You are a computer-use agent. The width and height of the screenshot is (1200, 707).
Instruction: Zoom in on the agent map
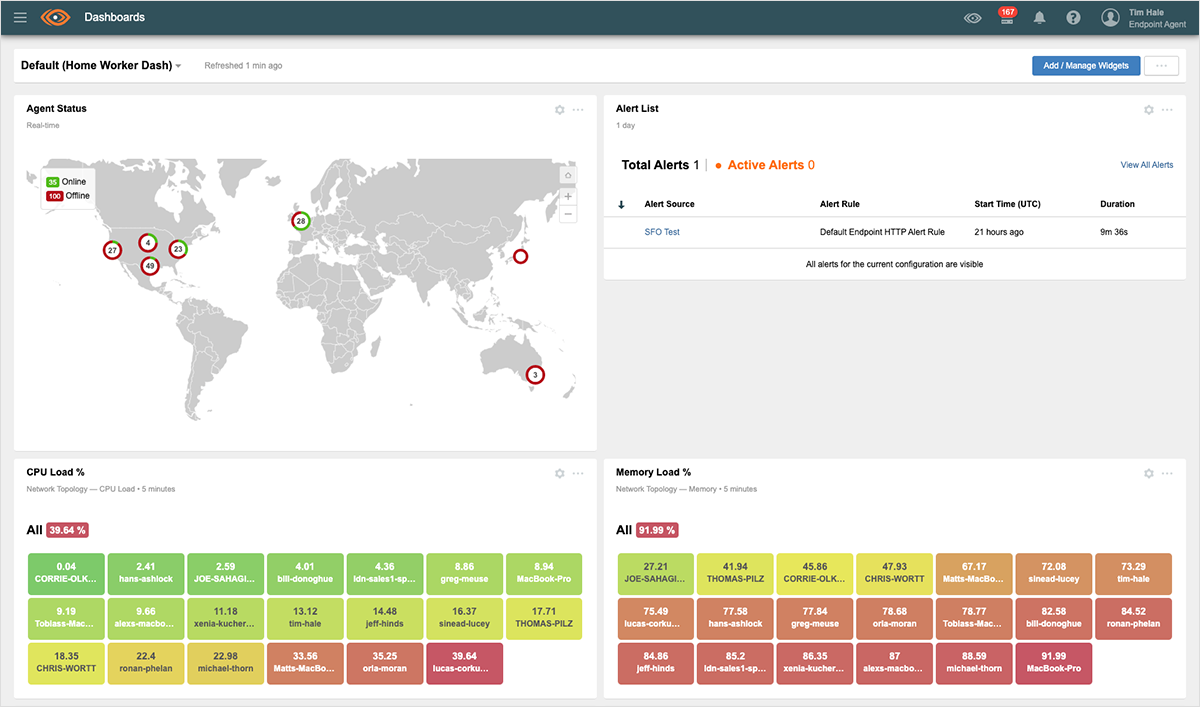pyautogui.click(x=568, y=197)
